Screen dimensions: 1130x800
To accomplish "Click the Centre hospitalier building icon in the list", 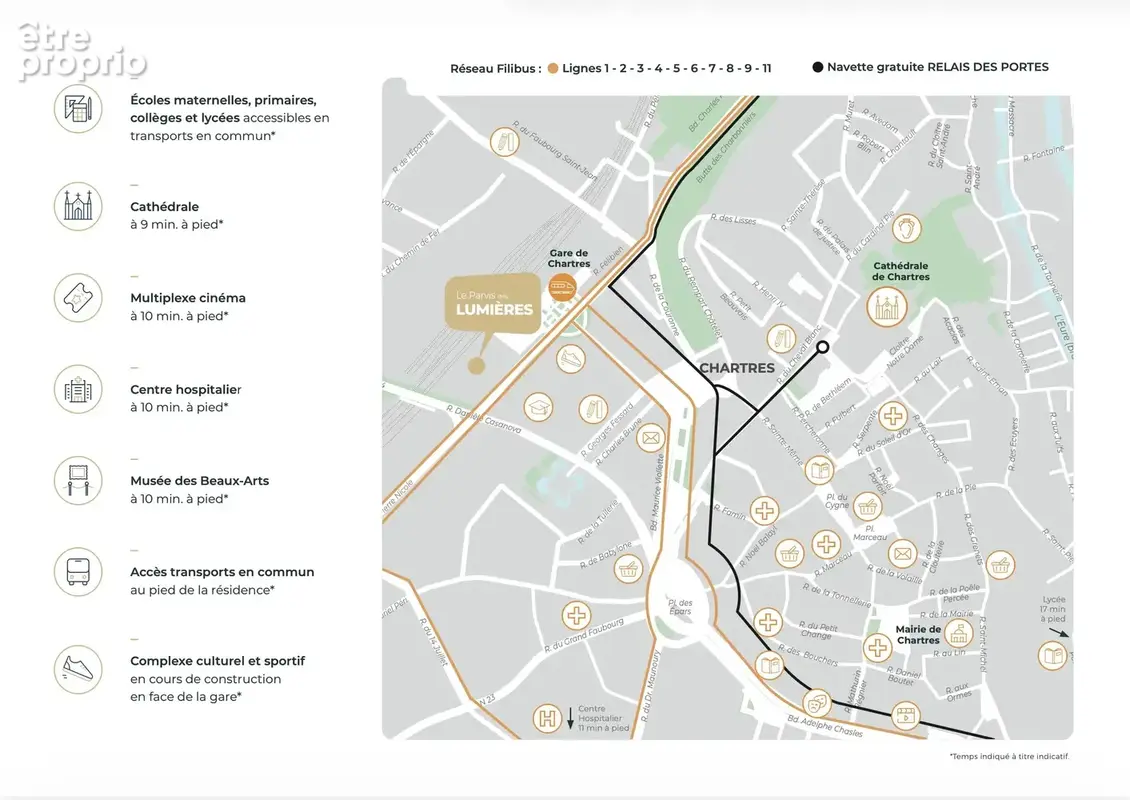I will [x=78, y=389].
